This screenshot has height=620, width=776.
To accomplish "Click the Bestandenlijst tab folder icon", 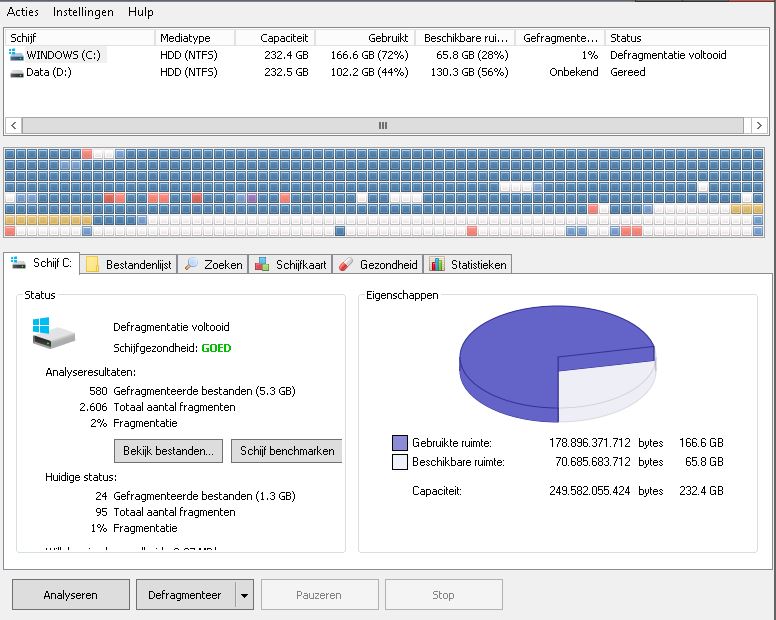I will (92, 265).
